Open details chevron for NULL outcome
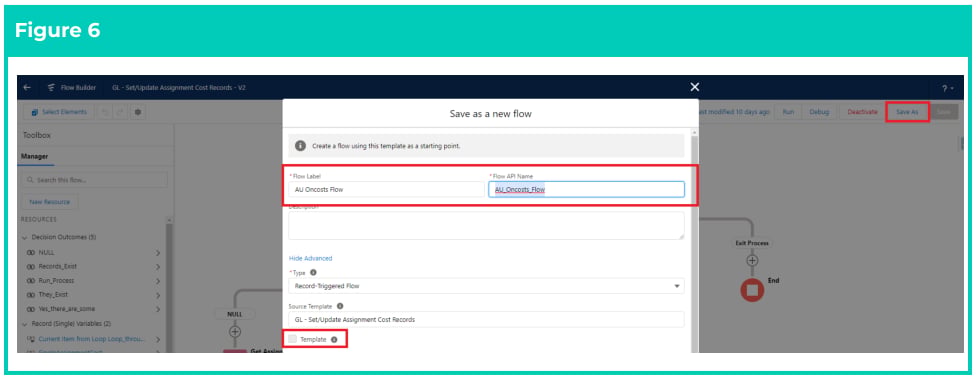976x379 pixels. [158, 253]
